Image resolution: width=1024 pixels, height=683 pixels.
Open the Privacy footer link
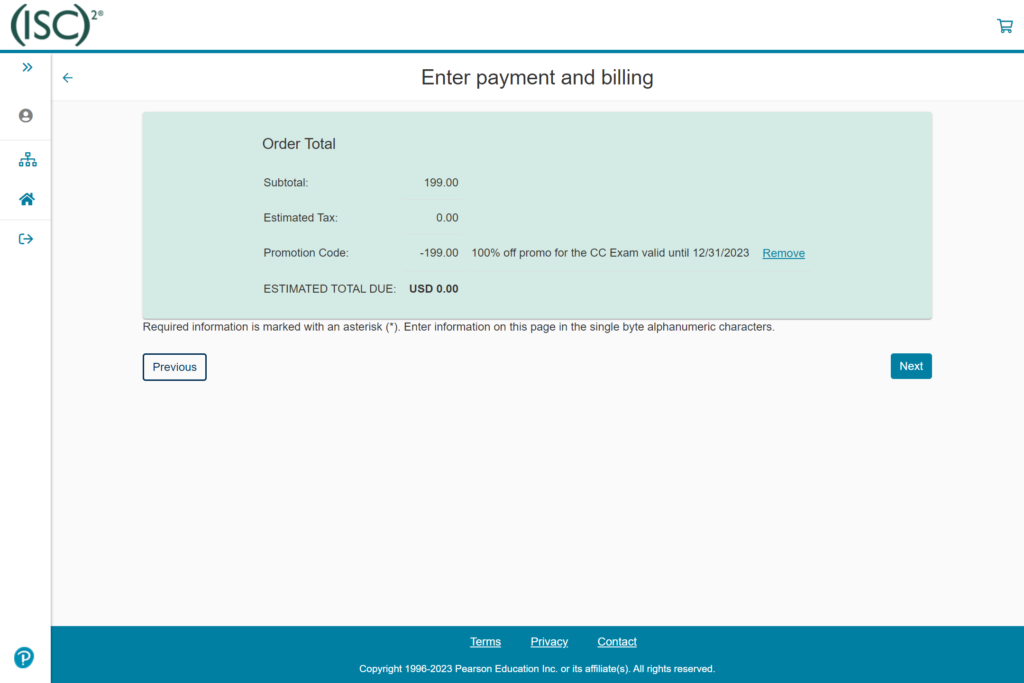549,642
